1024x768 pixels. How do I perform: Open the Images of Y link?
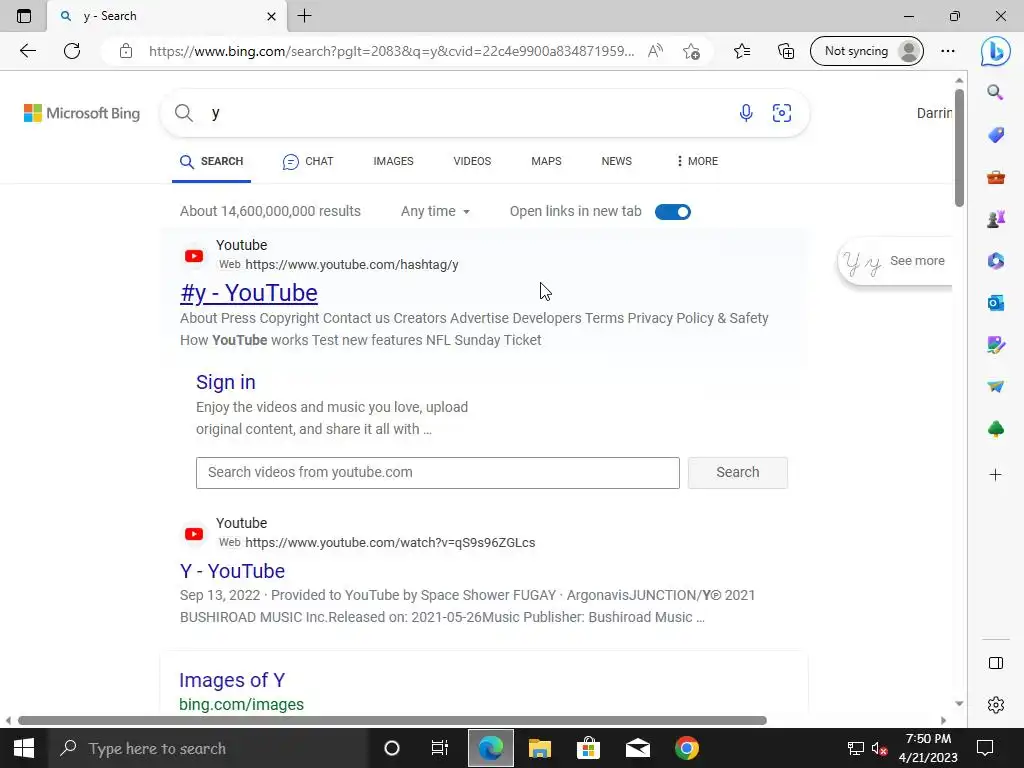pyautogui.click(x=232, y=680)
